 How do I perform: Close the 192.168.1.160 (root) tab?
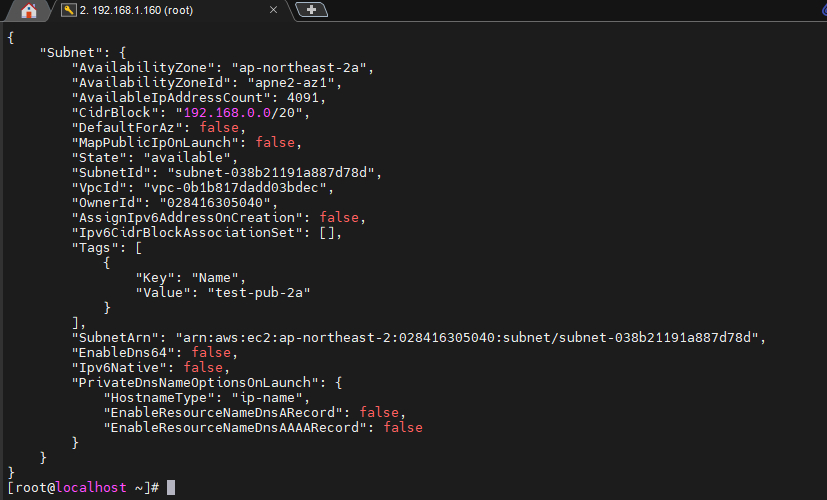273,10
